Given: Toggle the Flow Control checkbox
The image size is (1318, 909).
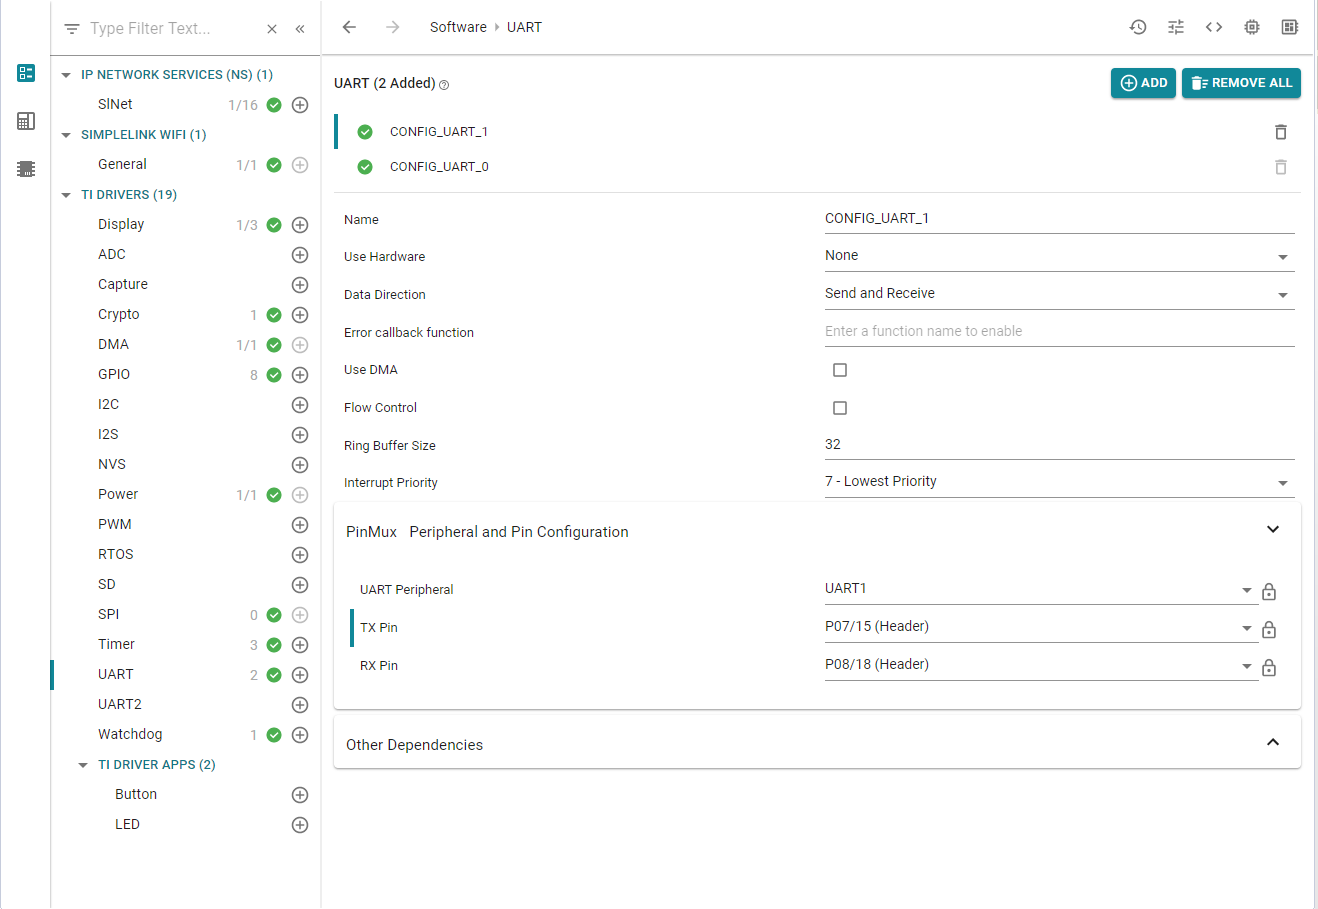Looking at the screenshot, I should (x=840, y=408).
